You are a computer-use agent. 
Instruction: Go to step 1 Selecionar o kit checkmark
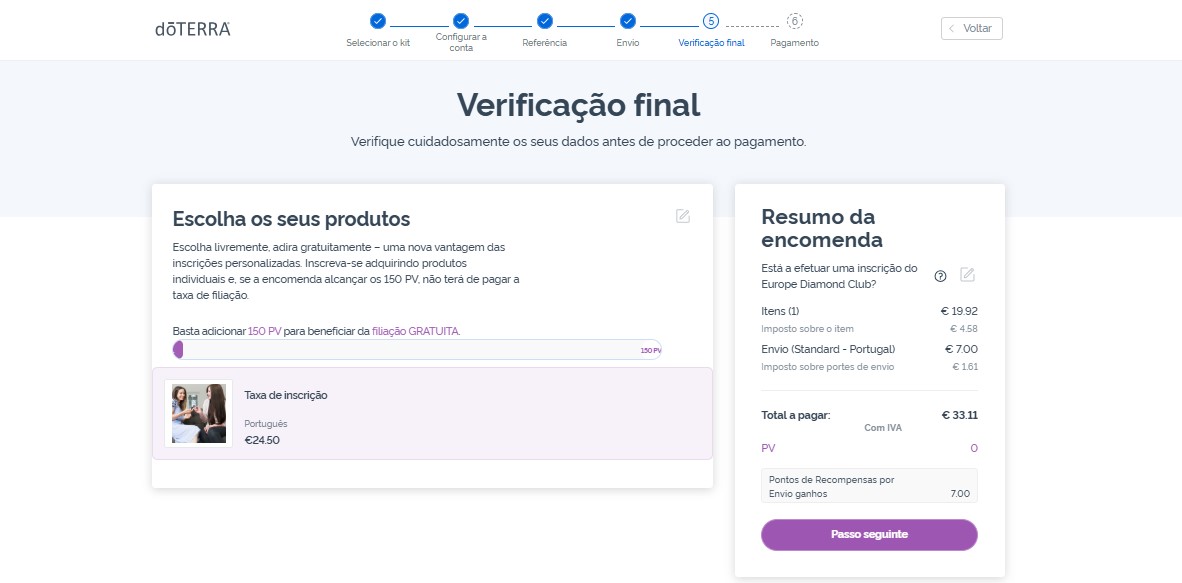(x=378, y=21)
